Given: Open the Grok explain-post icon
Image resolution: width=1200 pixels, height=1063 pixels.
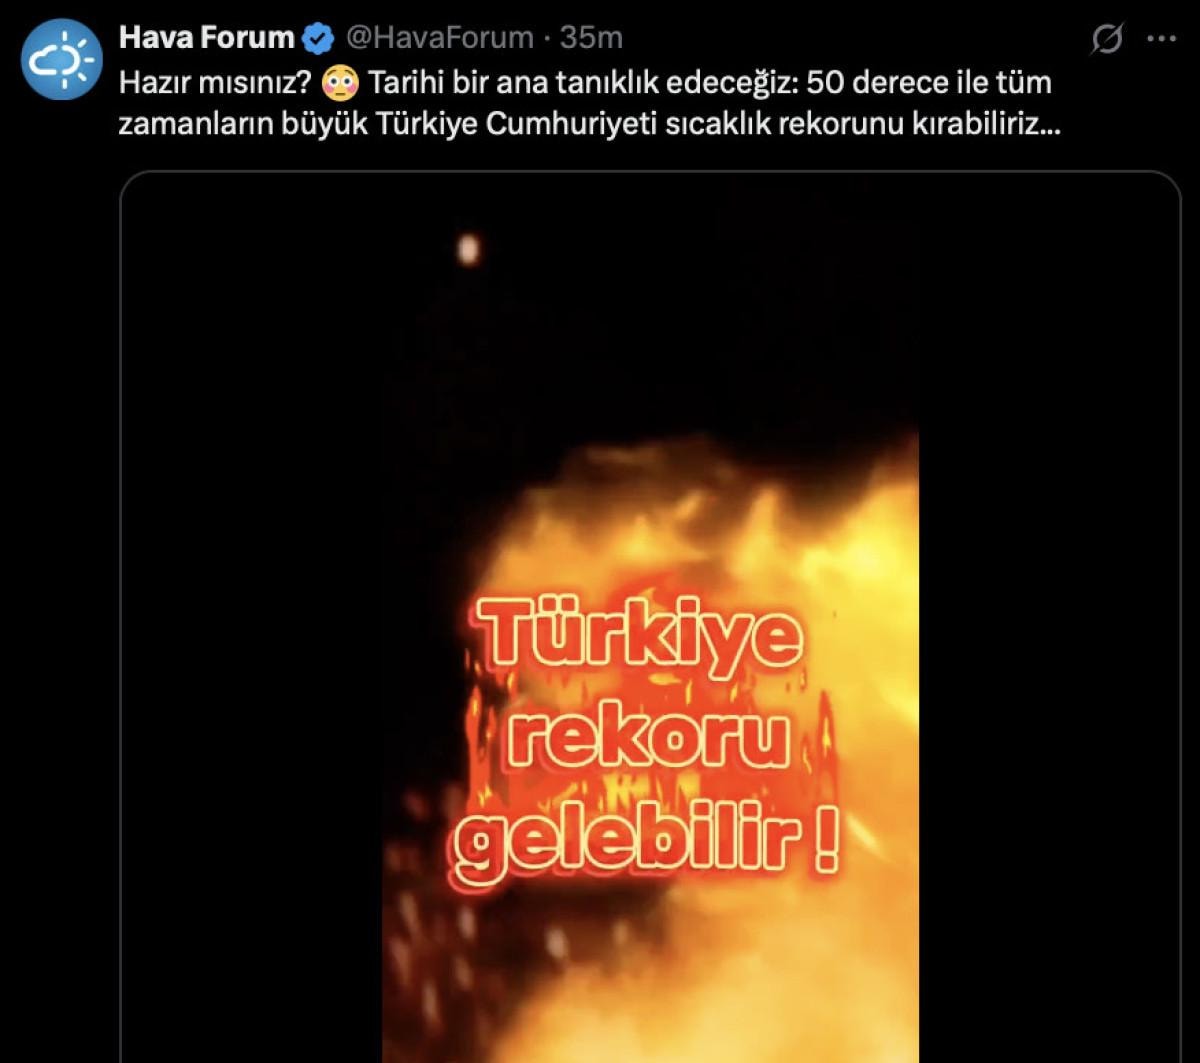Looking at the screenshot, I should click(1105, 39).
